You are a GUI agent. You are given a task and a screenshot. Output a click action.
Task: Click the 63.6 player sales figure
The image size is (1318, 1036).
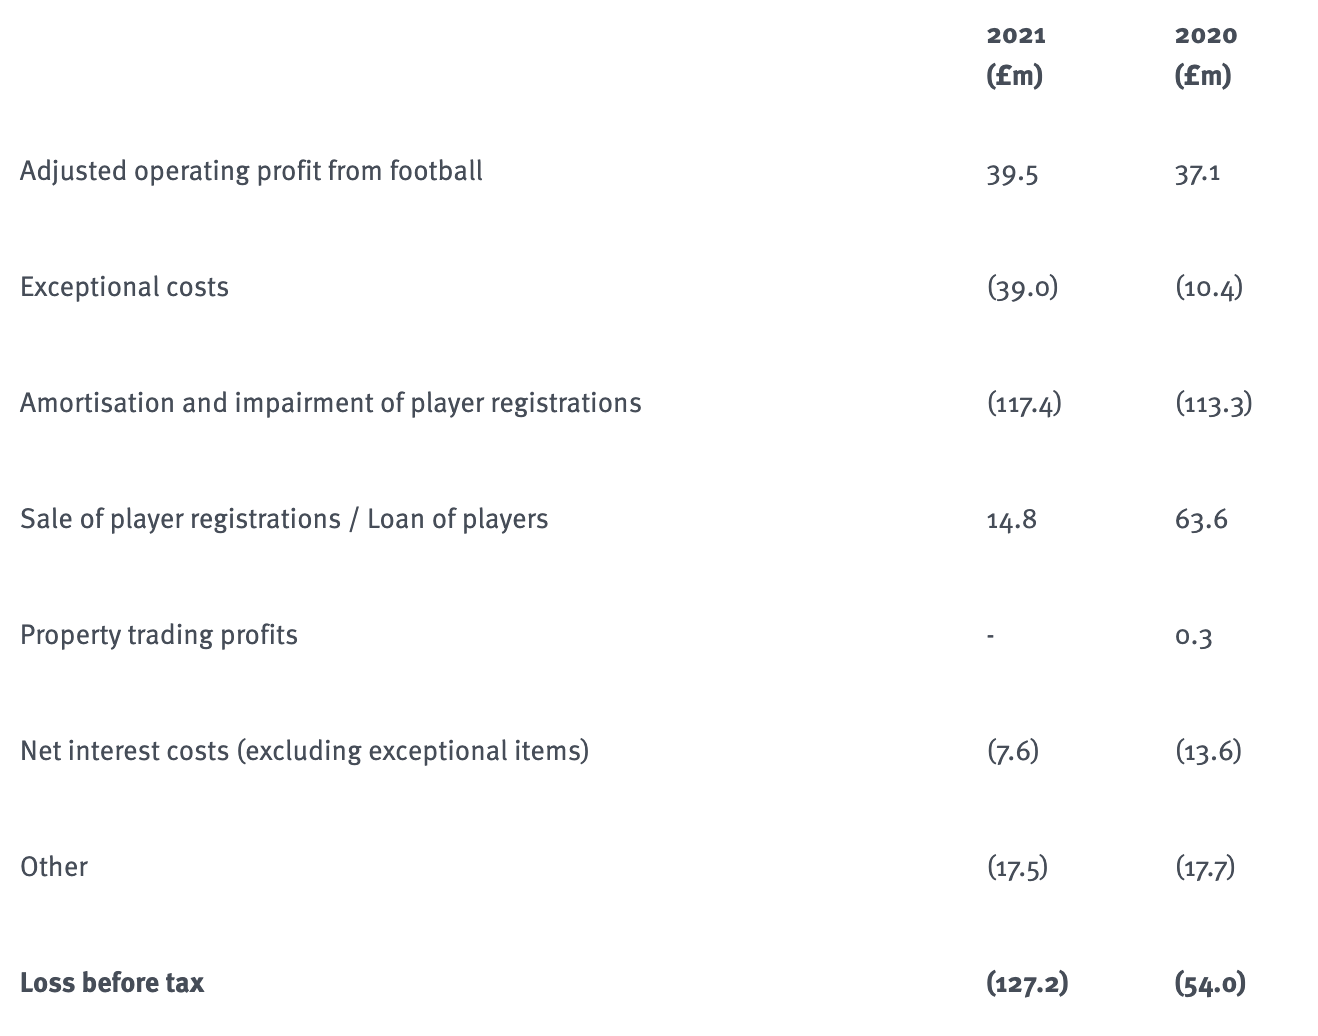point(1201,520)
